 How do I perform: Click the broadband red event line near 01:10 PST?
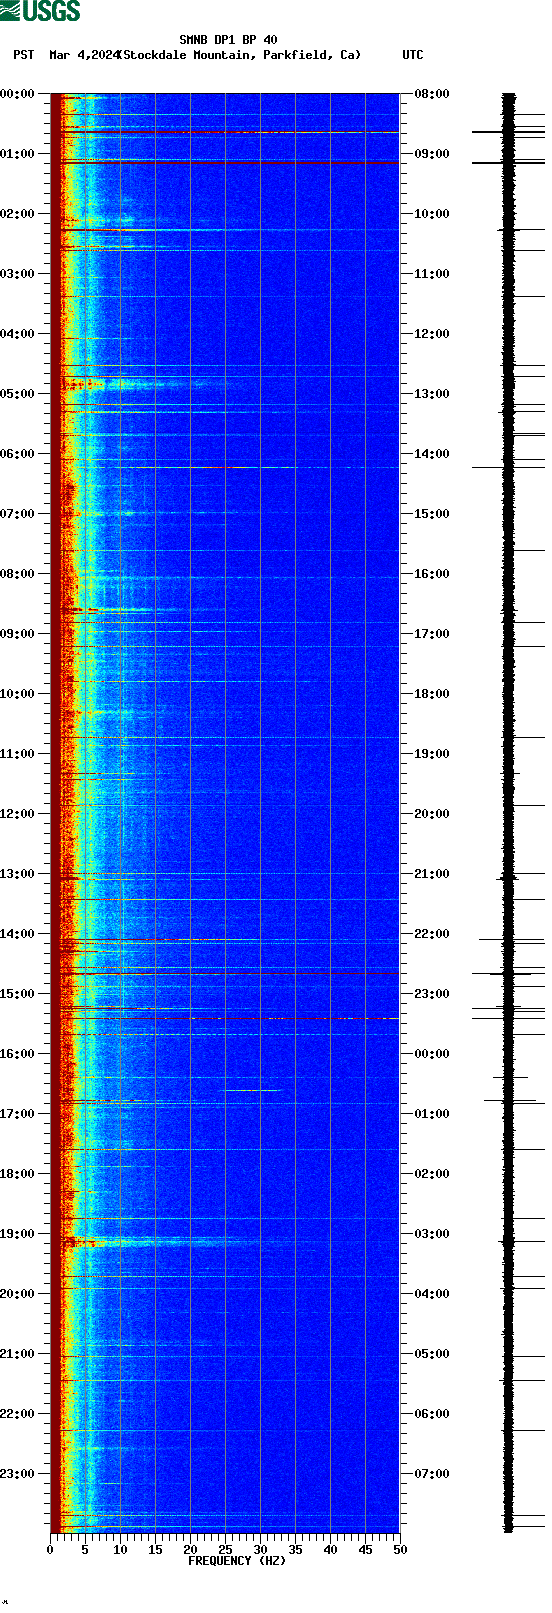point(225,162)
